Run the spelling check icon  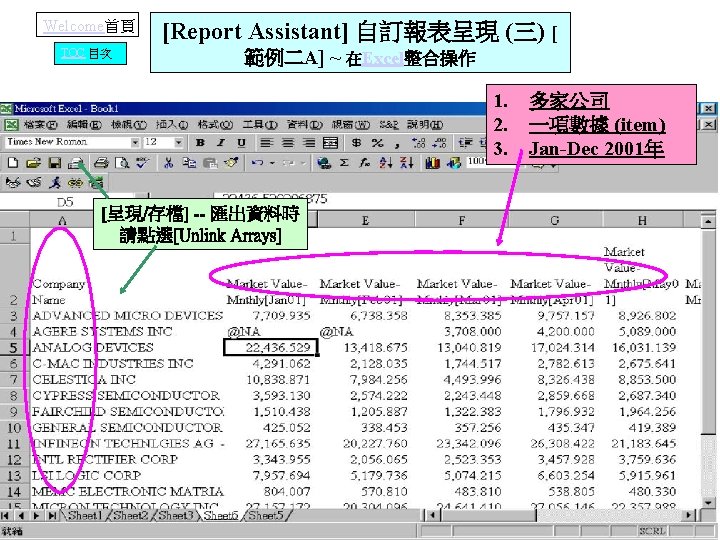(x=142, y=163)
